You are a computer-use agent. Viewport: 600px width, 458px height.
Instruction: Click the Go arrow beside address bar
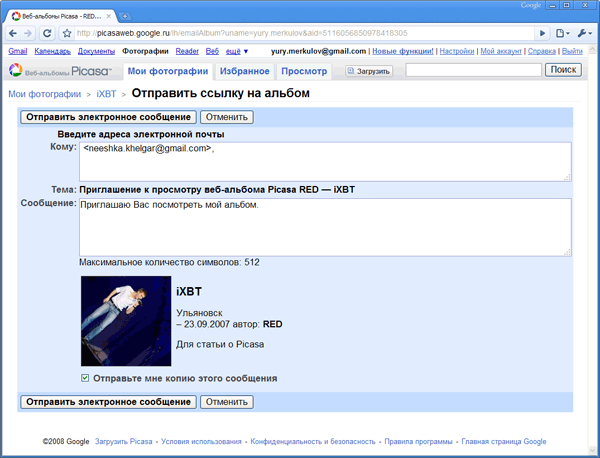coord(542,33)
